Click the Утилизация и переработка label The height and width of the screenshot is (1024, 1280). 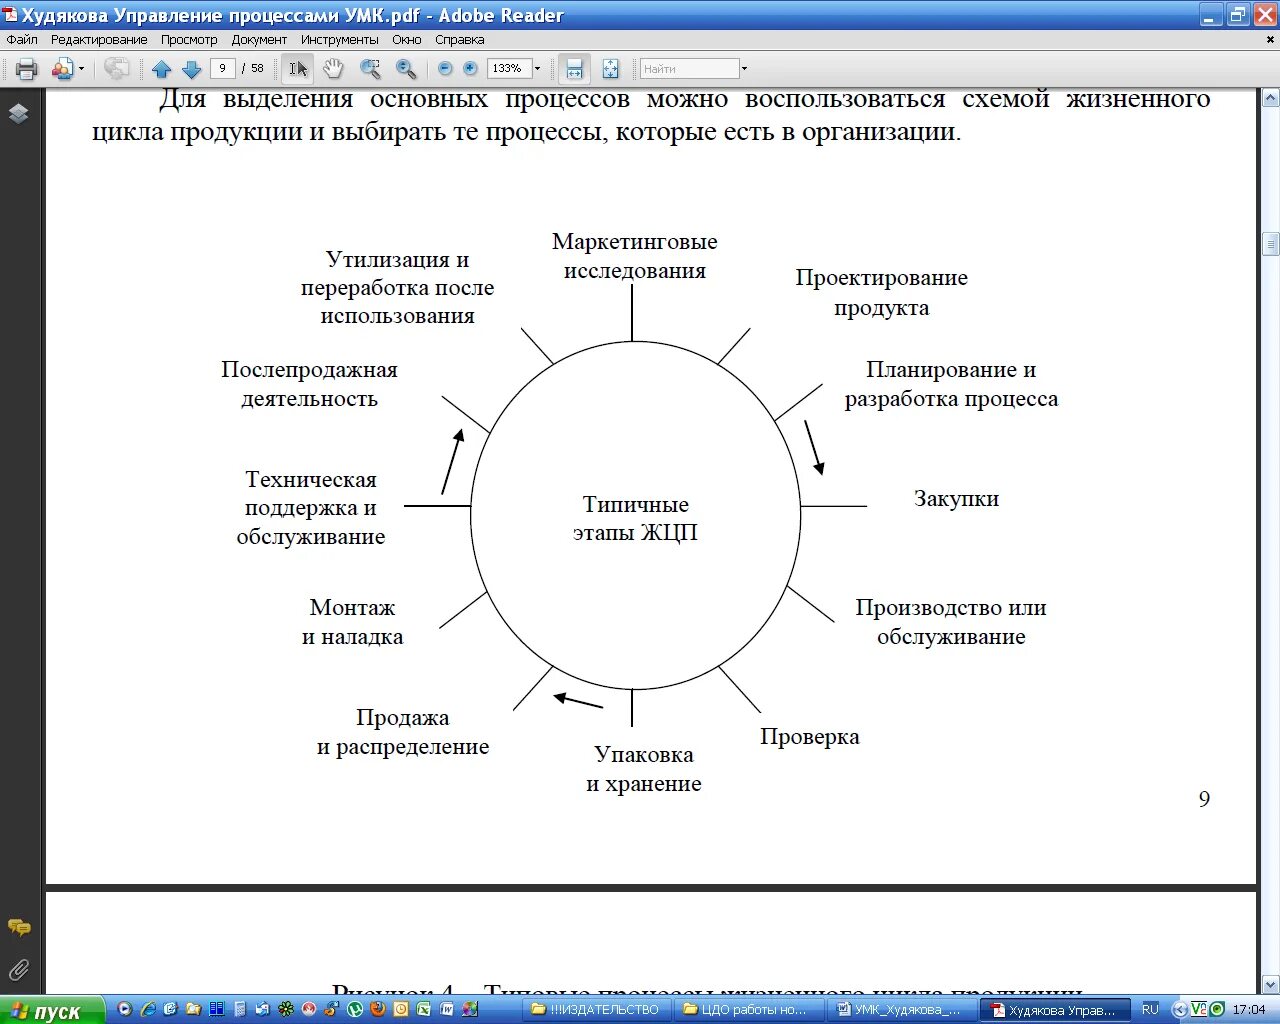coord(397,288)
